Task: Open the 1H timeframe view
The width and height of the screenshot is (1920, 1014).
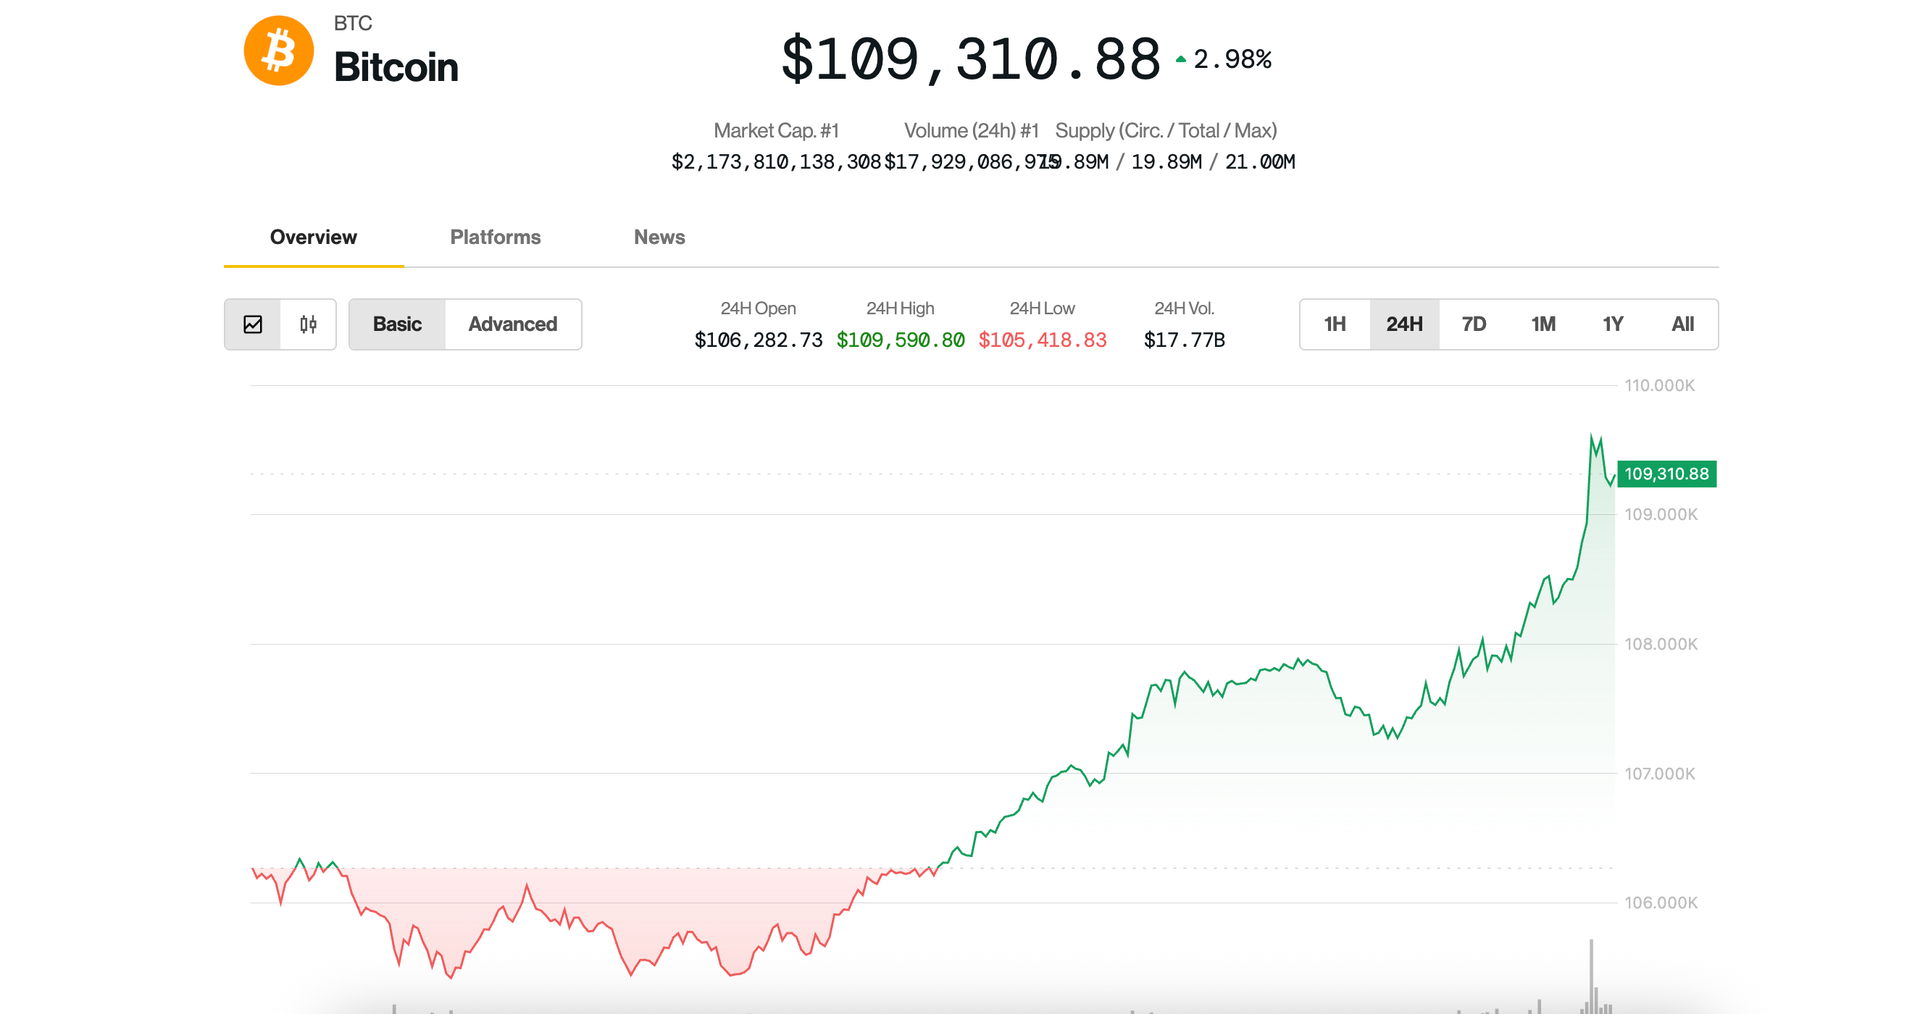Action: tap(1335, 324)
